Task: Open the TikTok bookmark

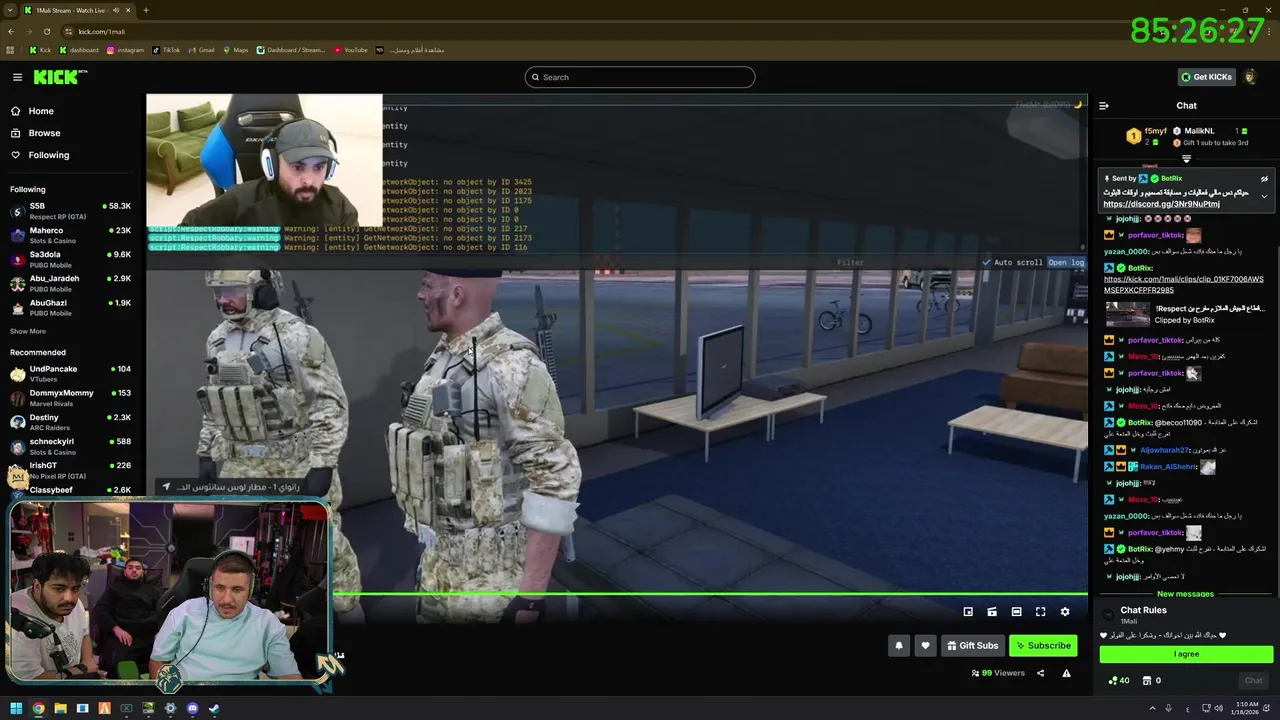Action: [166, 50]
